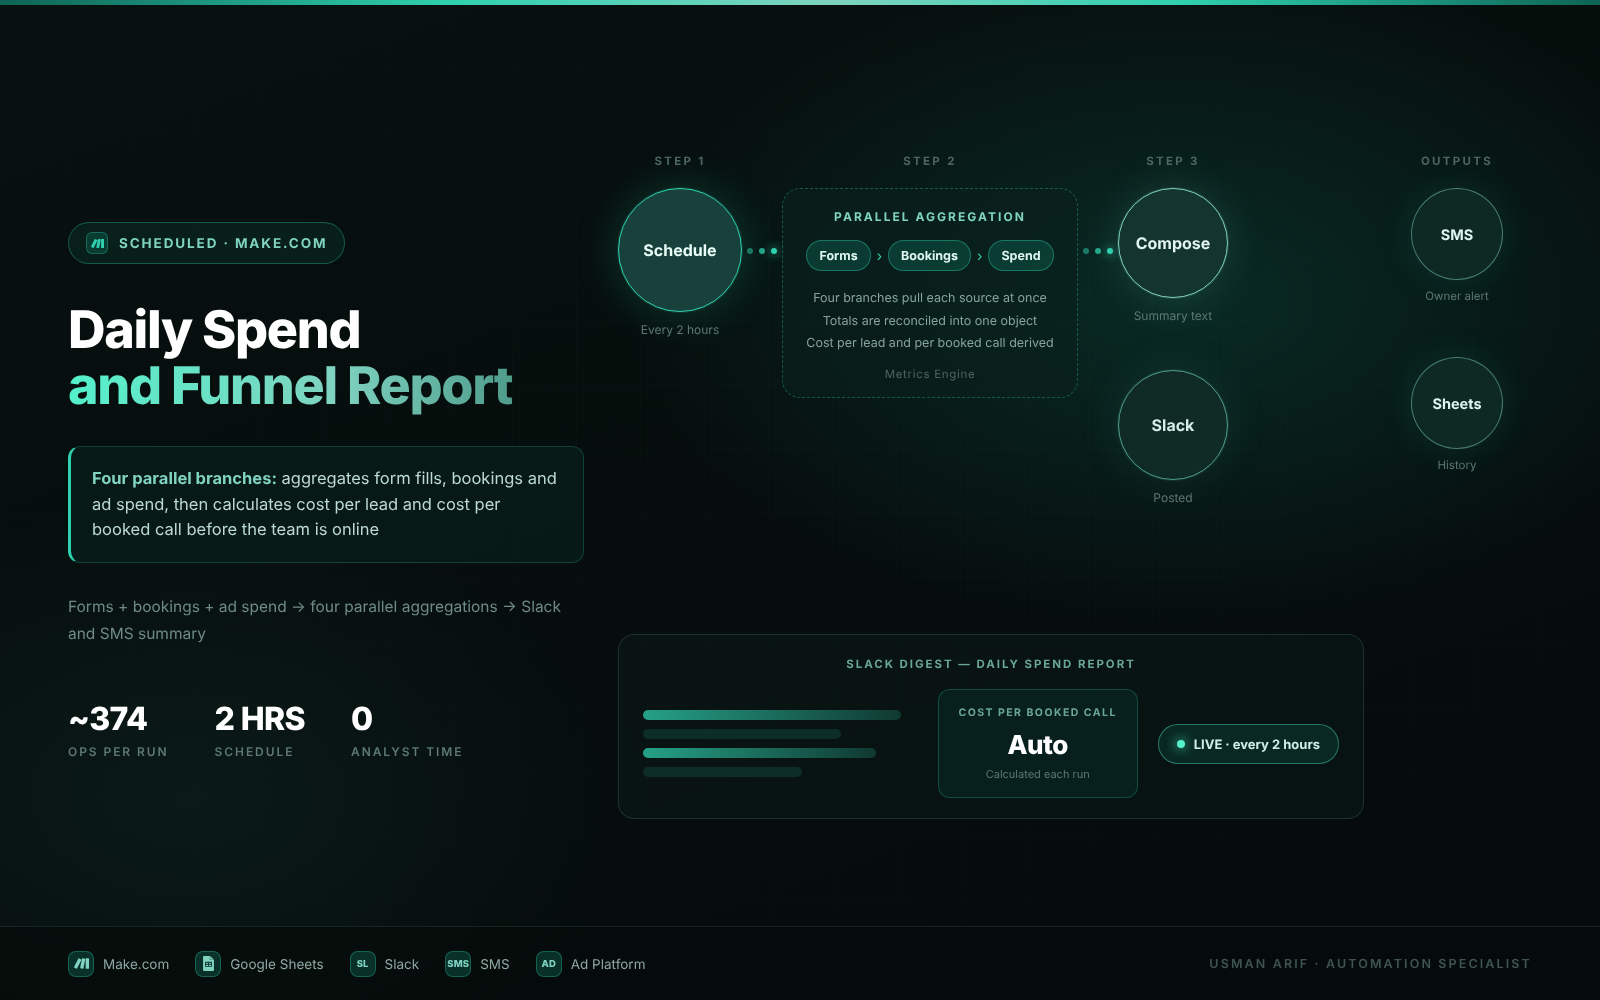Click the 'Owner alert' caption

pyautogui.click(x=1457, y=296)
